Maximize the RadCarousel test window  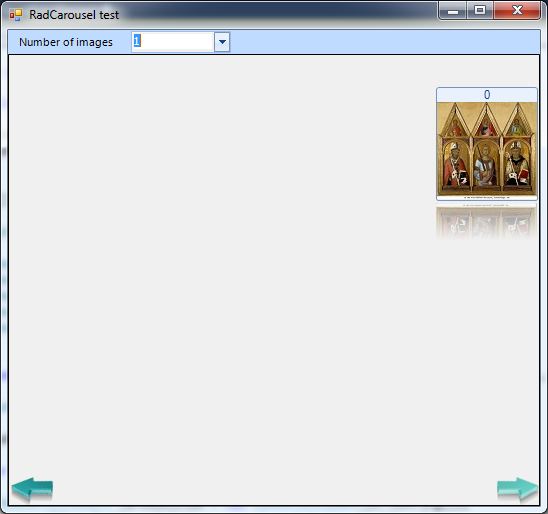click(480, 11)
